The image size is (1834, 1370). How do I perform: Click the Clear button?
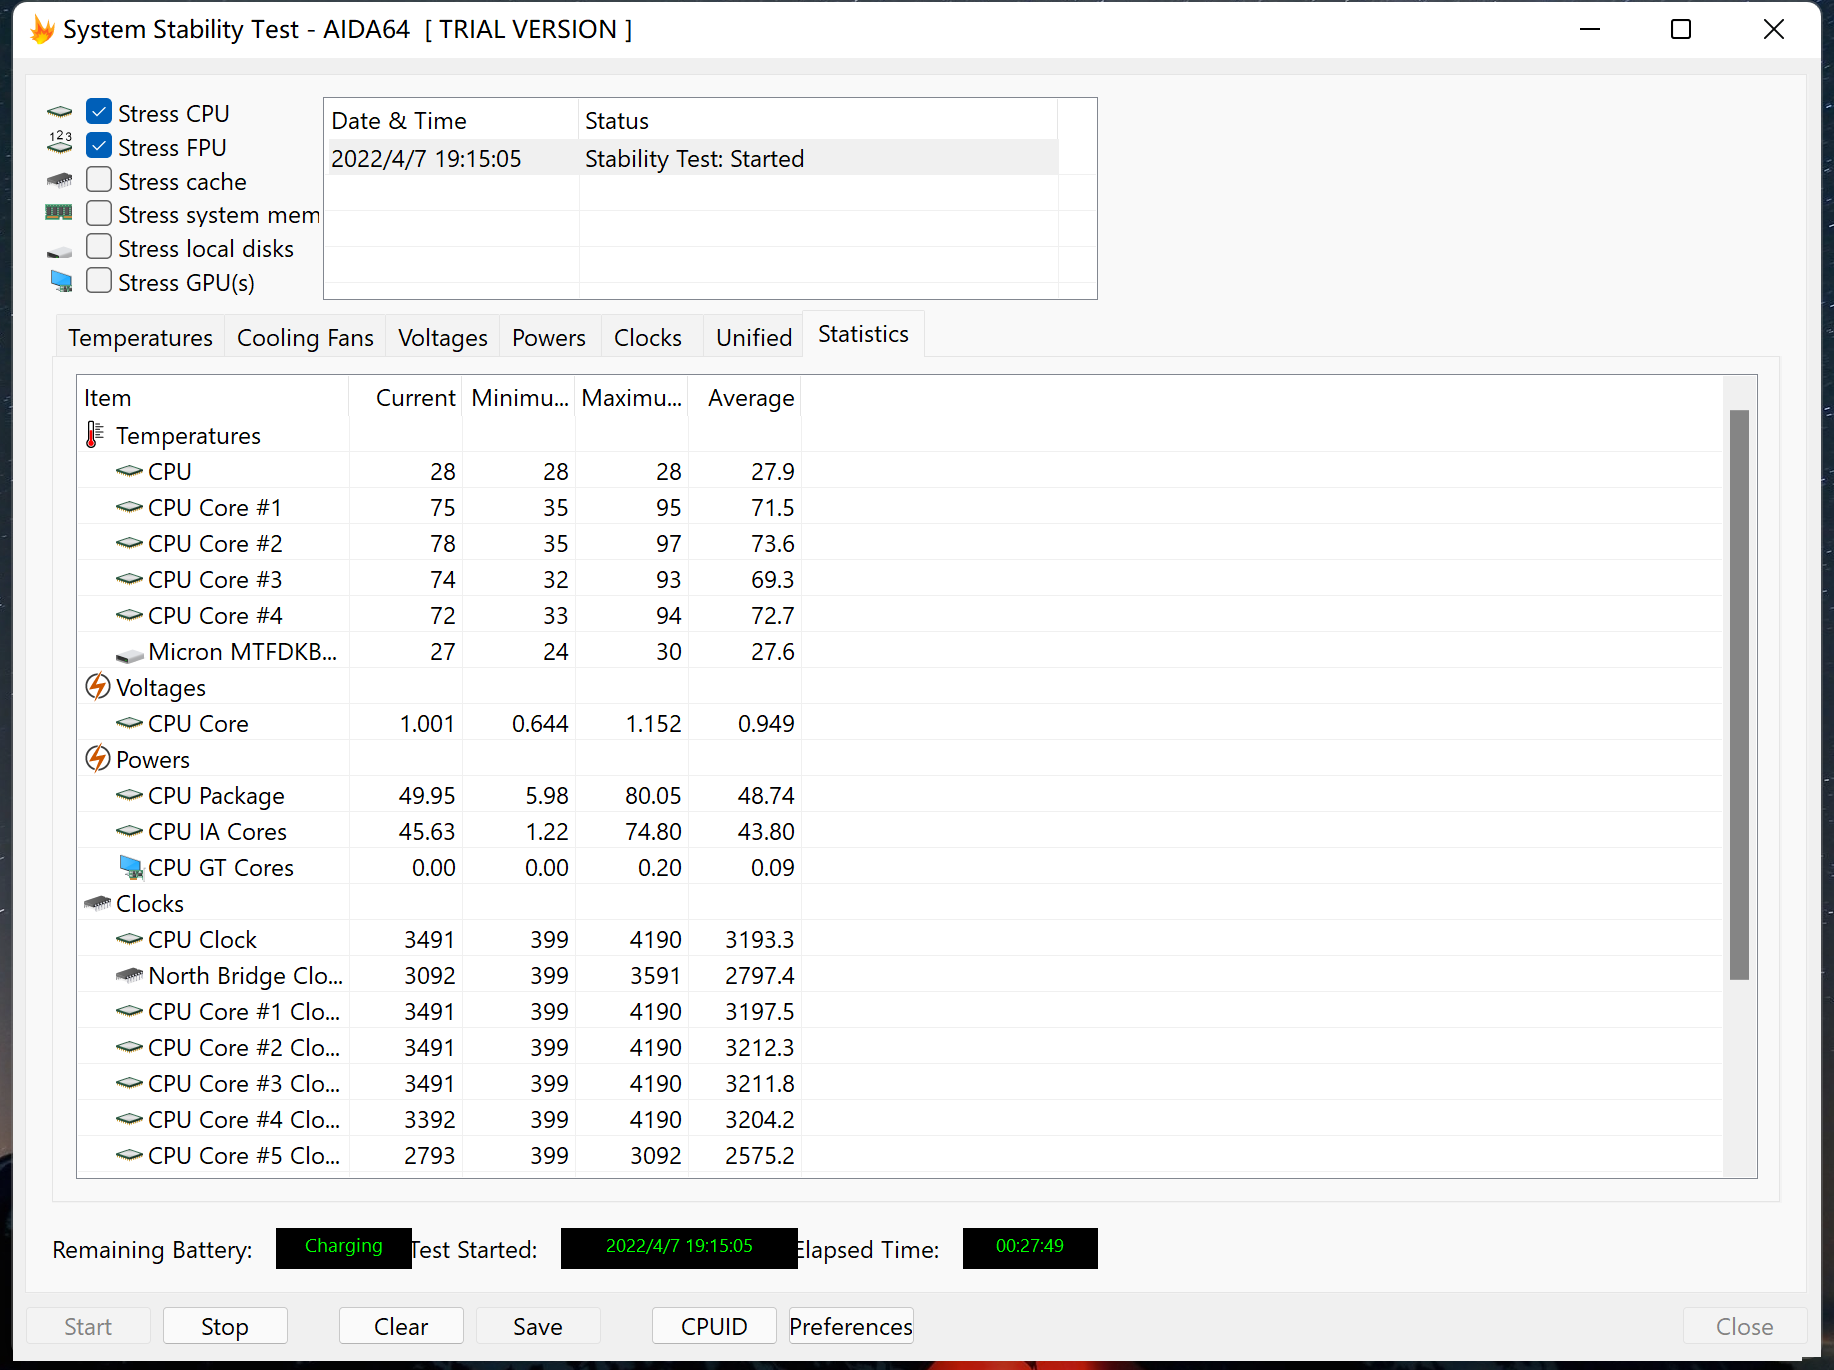401,1326
